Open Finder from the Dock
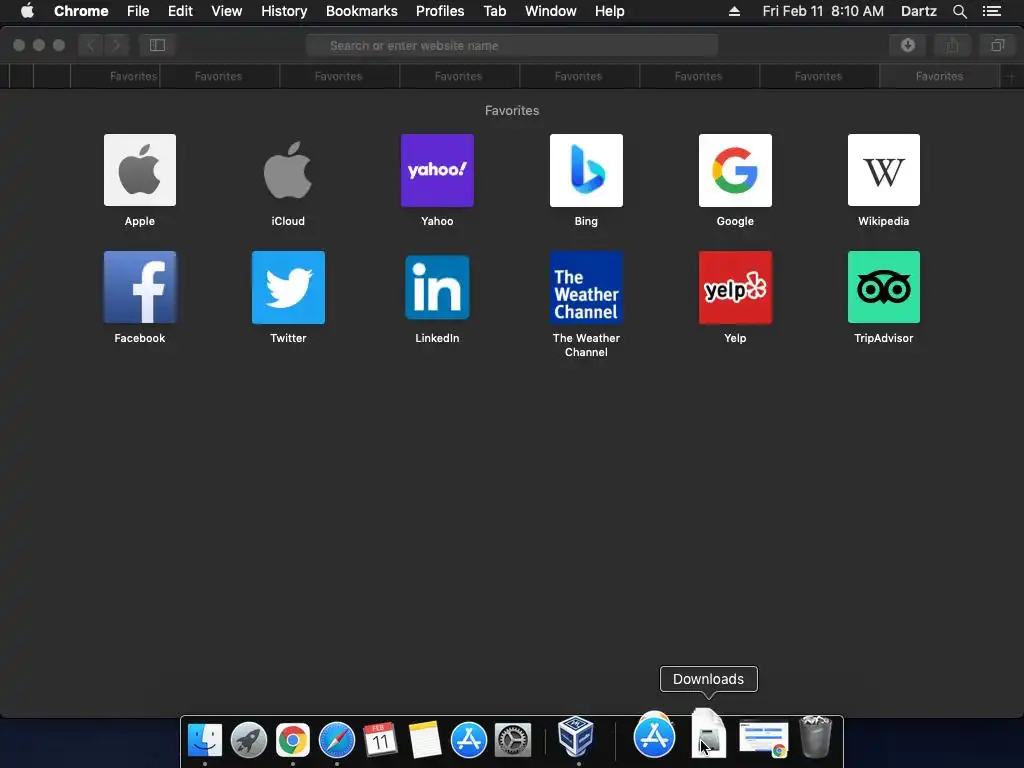 point(205,740)
